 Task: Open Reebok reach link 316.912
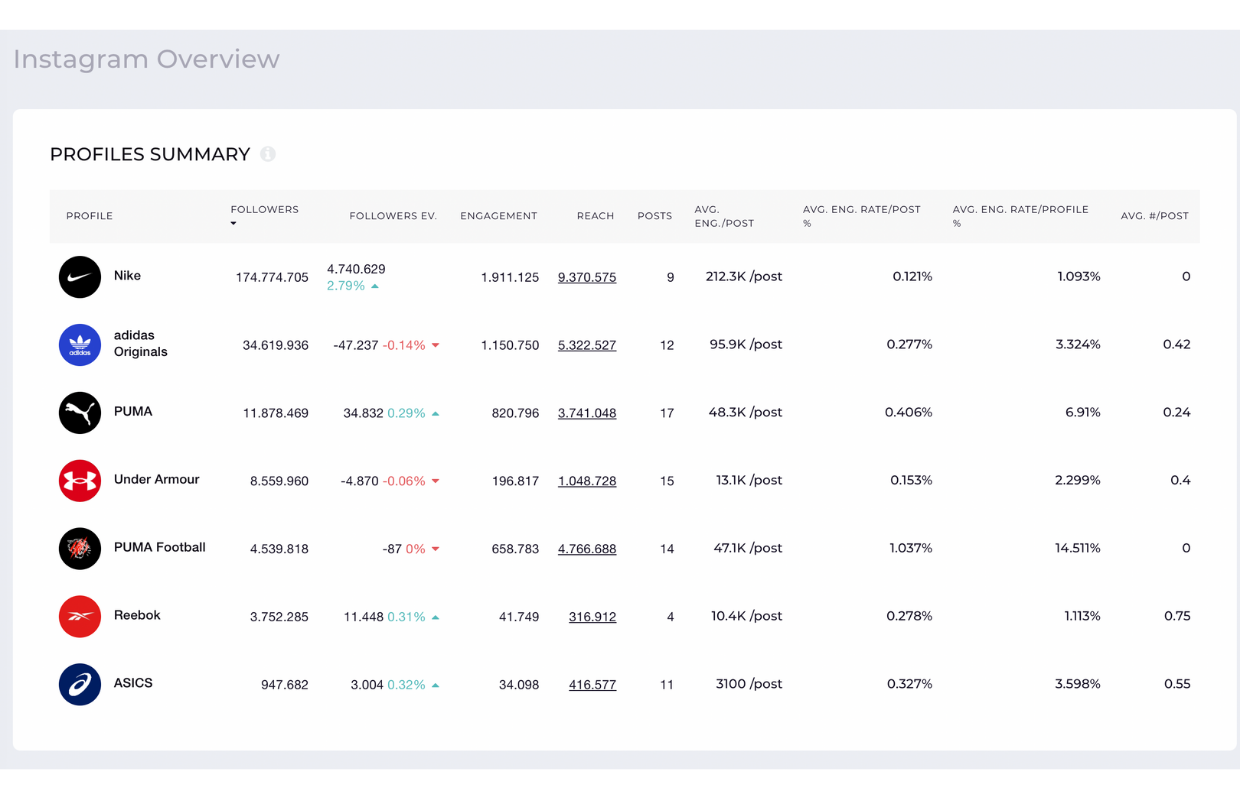(x=592, y=617)
